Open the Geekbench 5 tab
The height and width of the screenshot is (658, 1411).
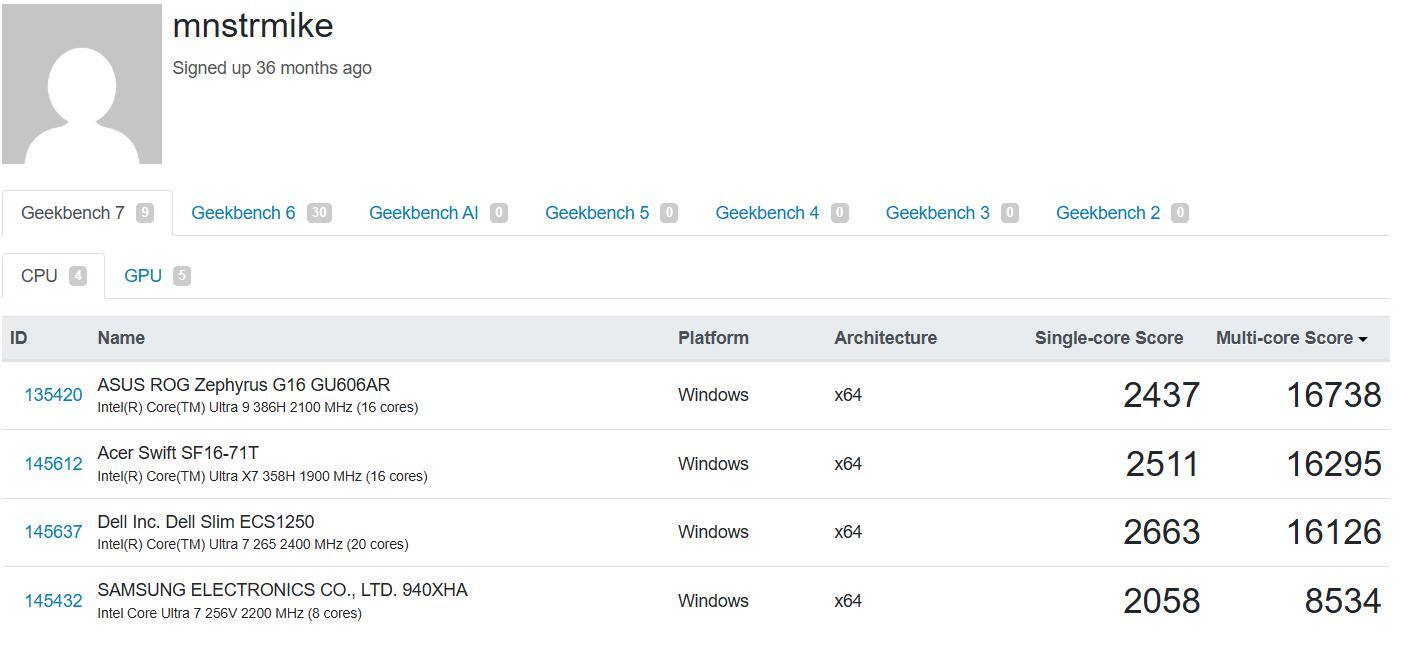[x=611, y=213]
